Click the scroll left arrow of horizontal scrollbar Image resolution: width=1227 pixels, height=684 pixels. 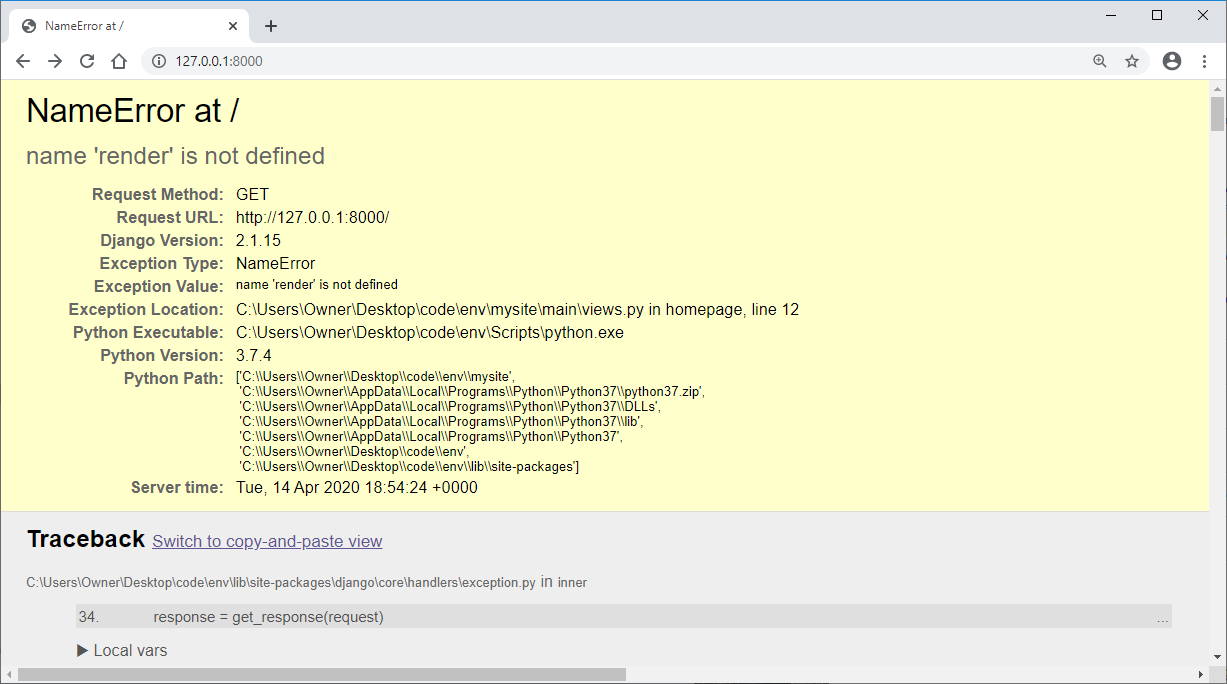(8, 675)
